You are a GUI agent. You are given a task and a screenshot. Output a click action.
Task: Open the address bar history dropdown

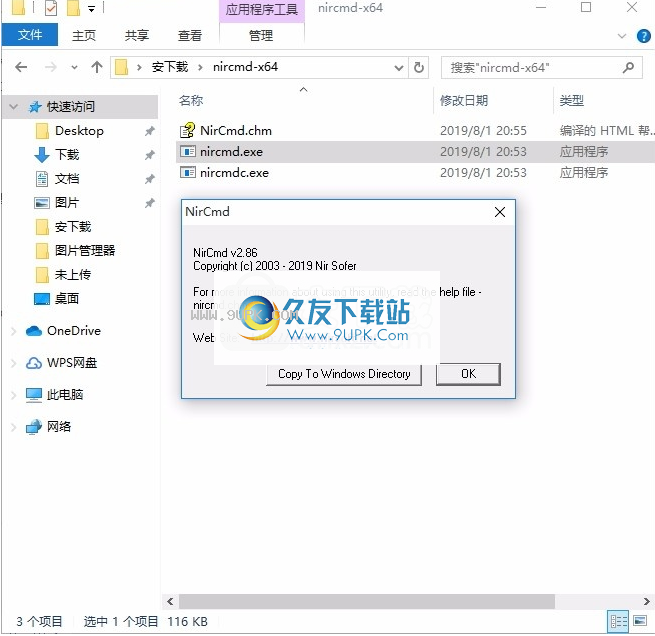(x=399, y=68)
